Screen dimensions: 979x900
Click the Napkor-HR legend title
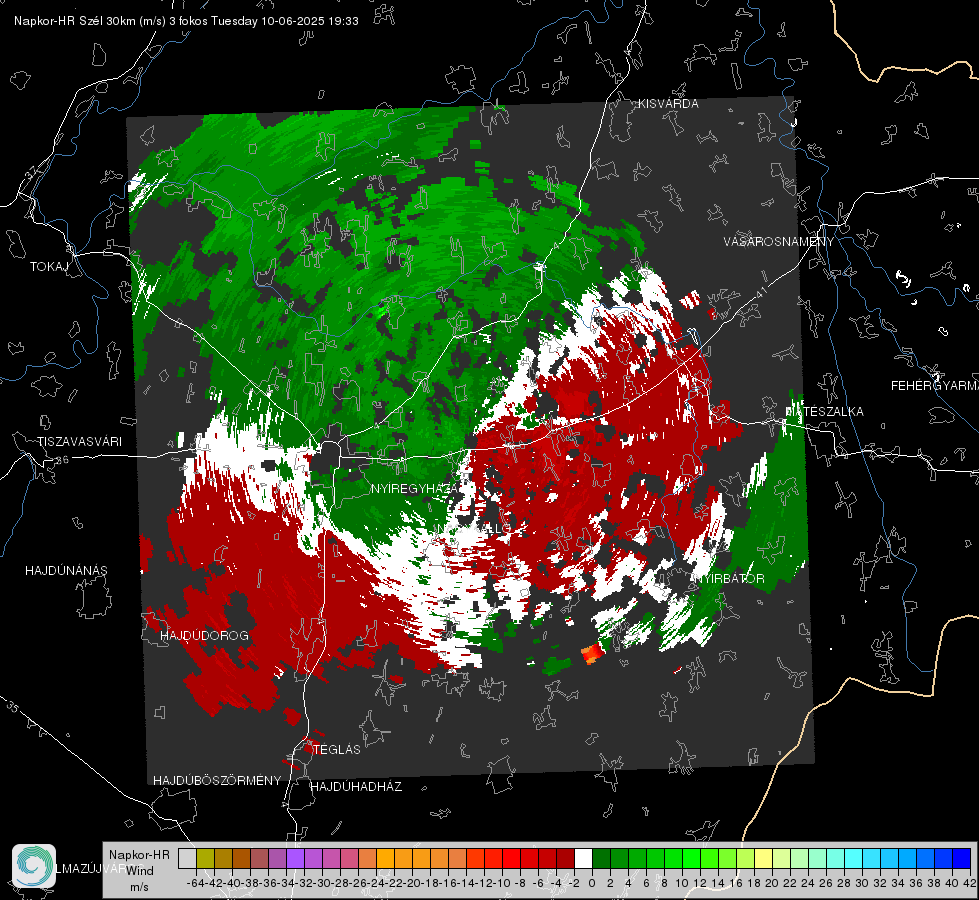point(139,854)
